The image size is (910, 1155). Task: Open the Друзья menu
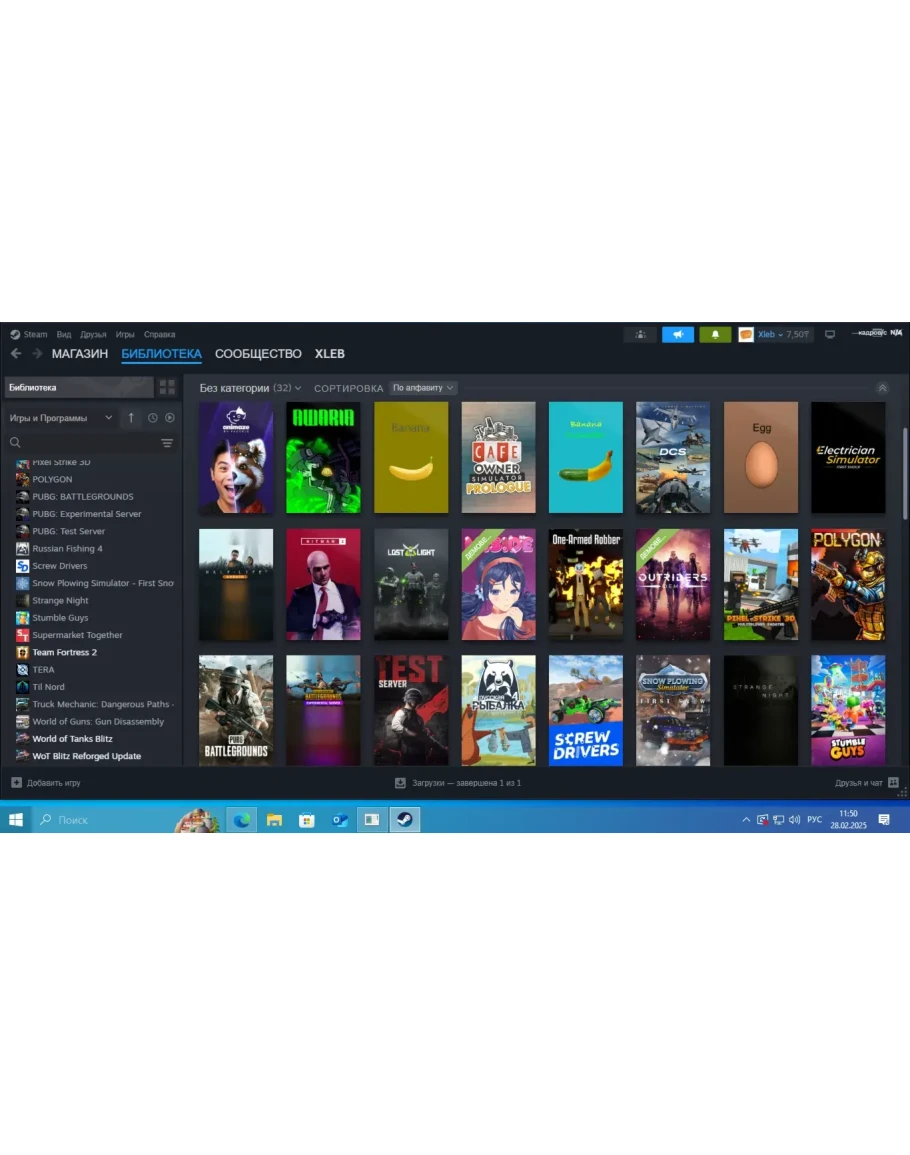click(x=94, y=334)
